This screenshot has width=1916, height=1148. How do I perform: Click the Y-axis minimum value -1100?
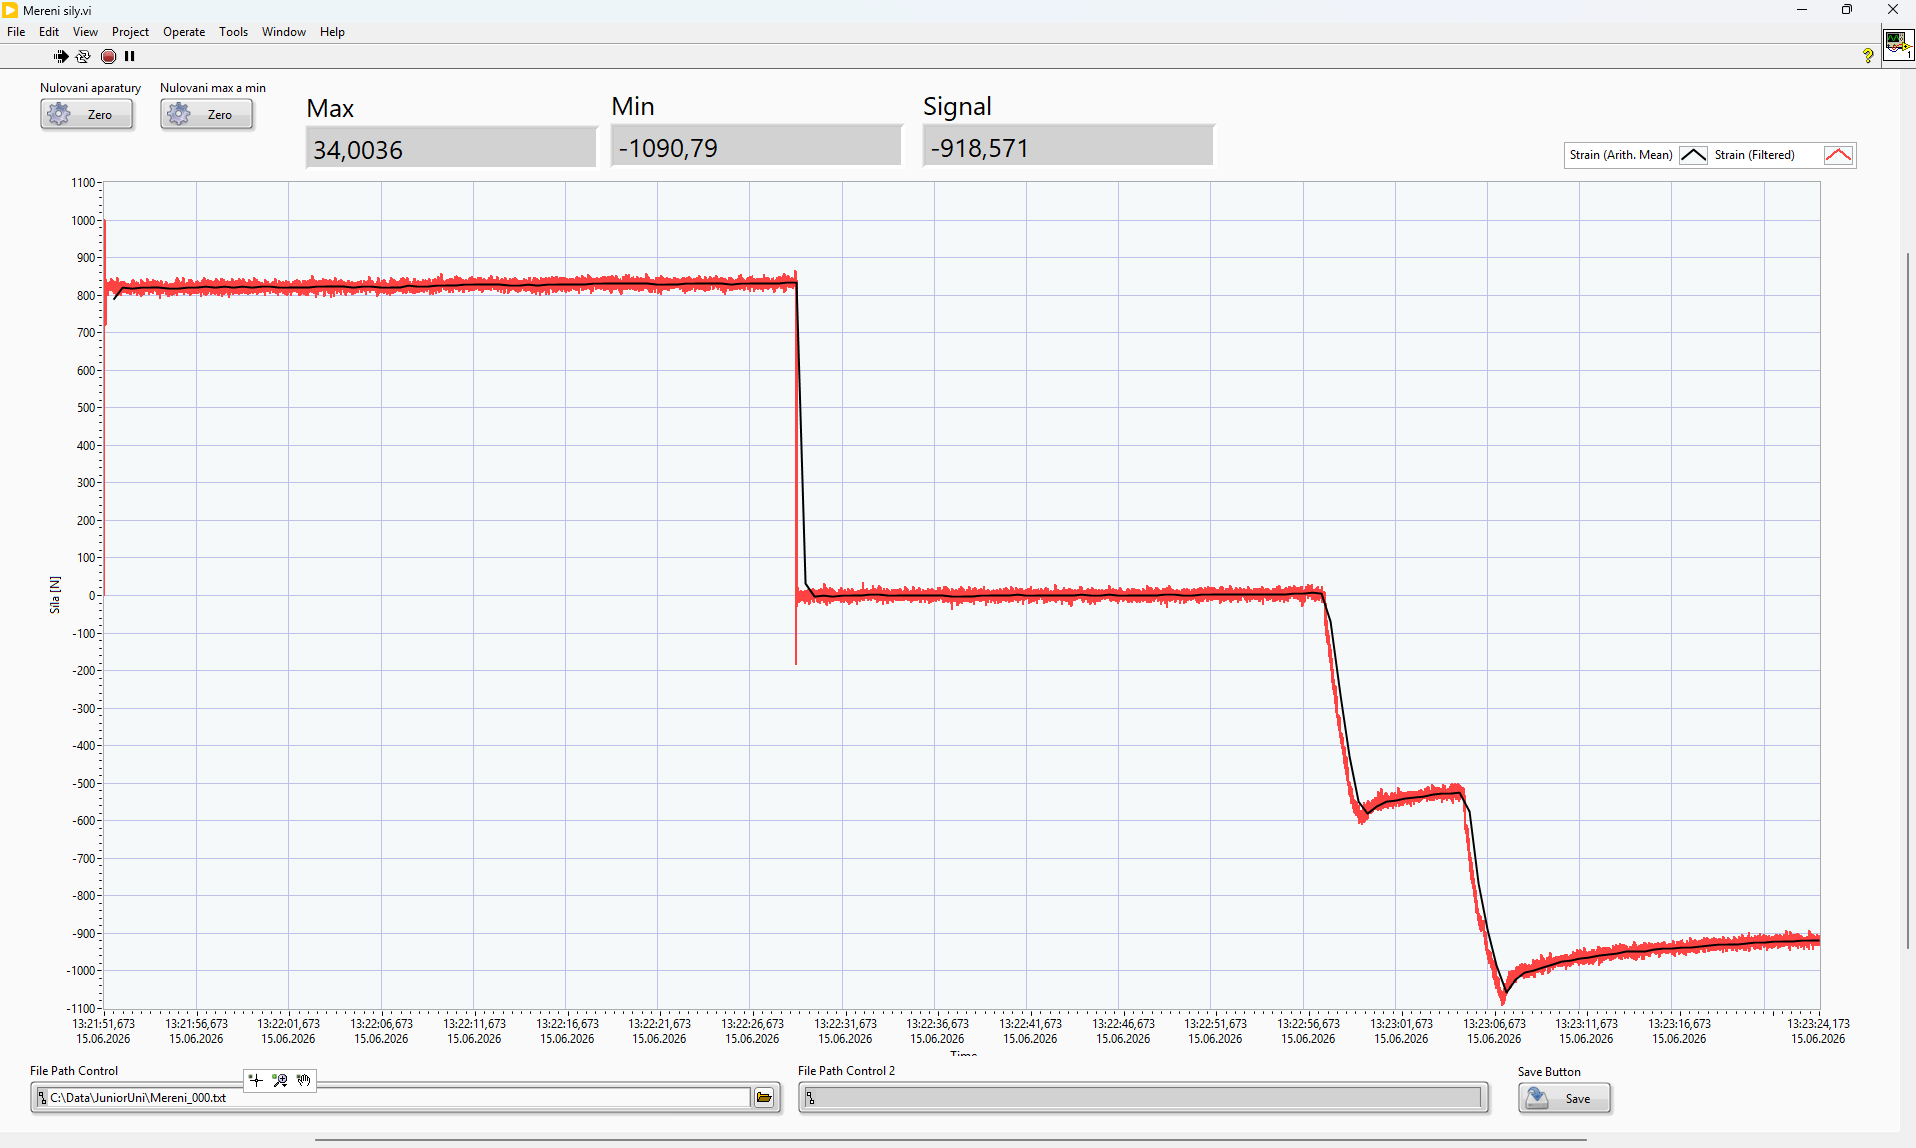[81, 1008]
